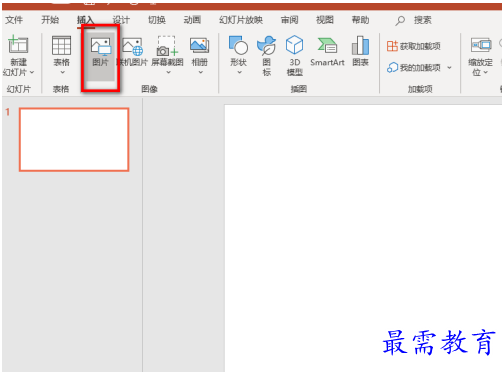Expand the My Add-ins dropdown arrow
This screenshot has width=504, height=374.
[x=449, y=68]
